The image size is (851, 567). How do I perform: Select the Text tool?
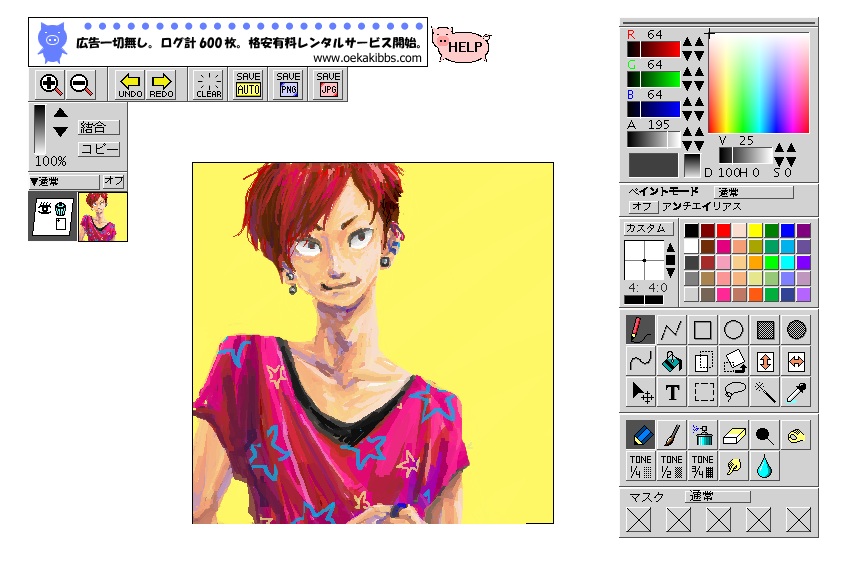point(672,393)
